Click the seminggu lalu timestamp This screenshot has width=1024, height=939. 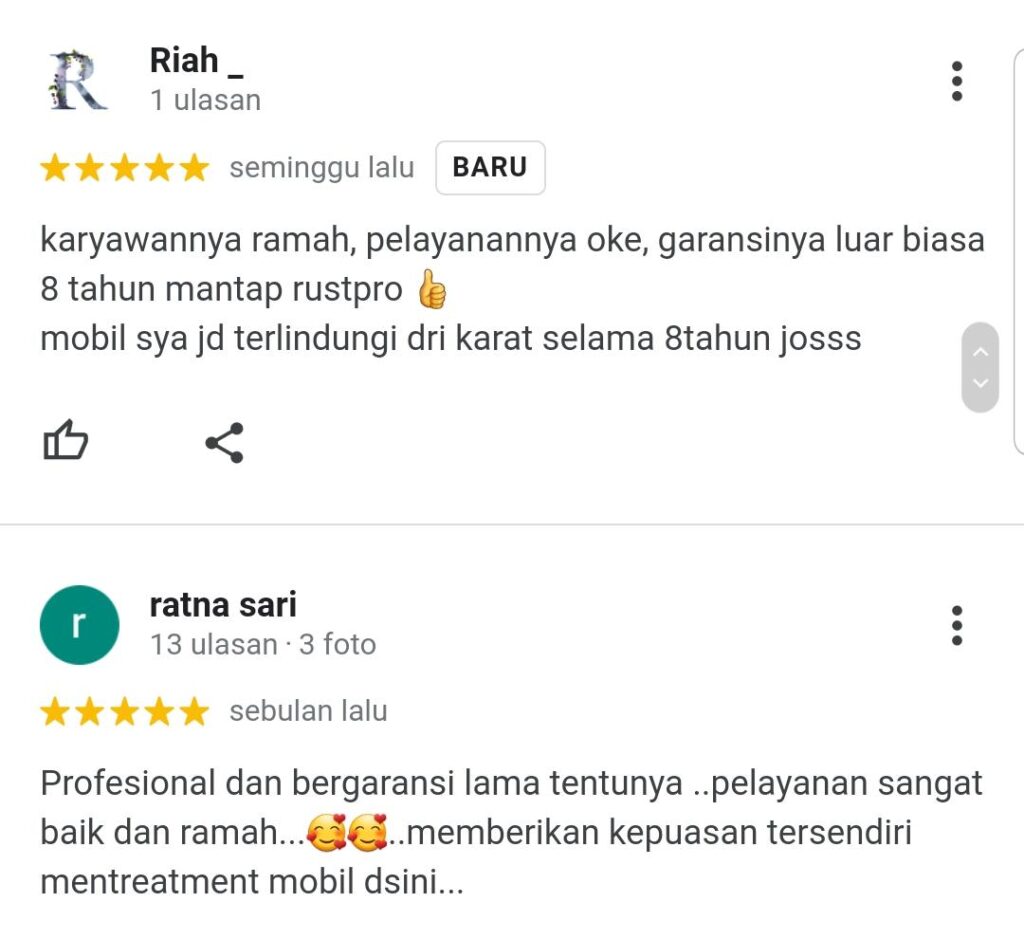[322, 168]
